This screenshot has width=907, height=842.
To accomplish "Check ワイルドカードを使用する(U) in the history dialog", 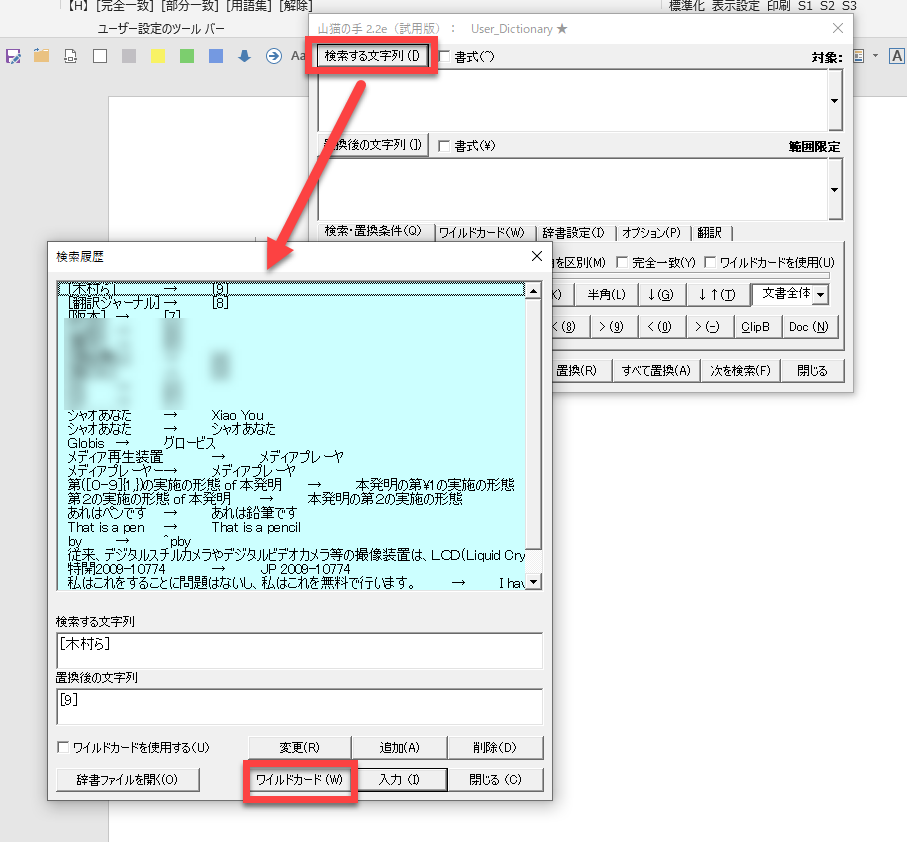I will [64, 747].
